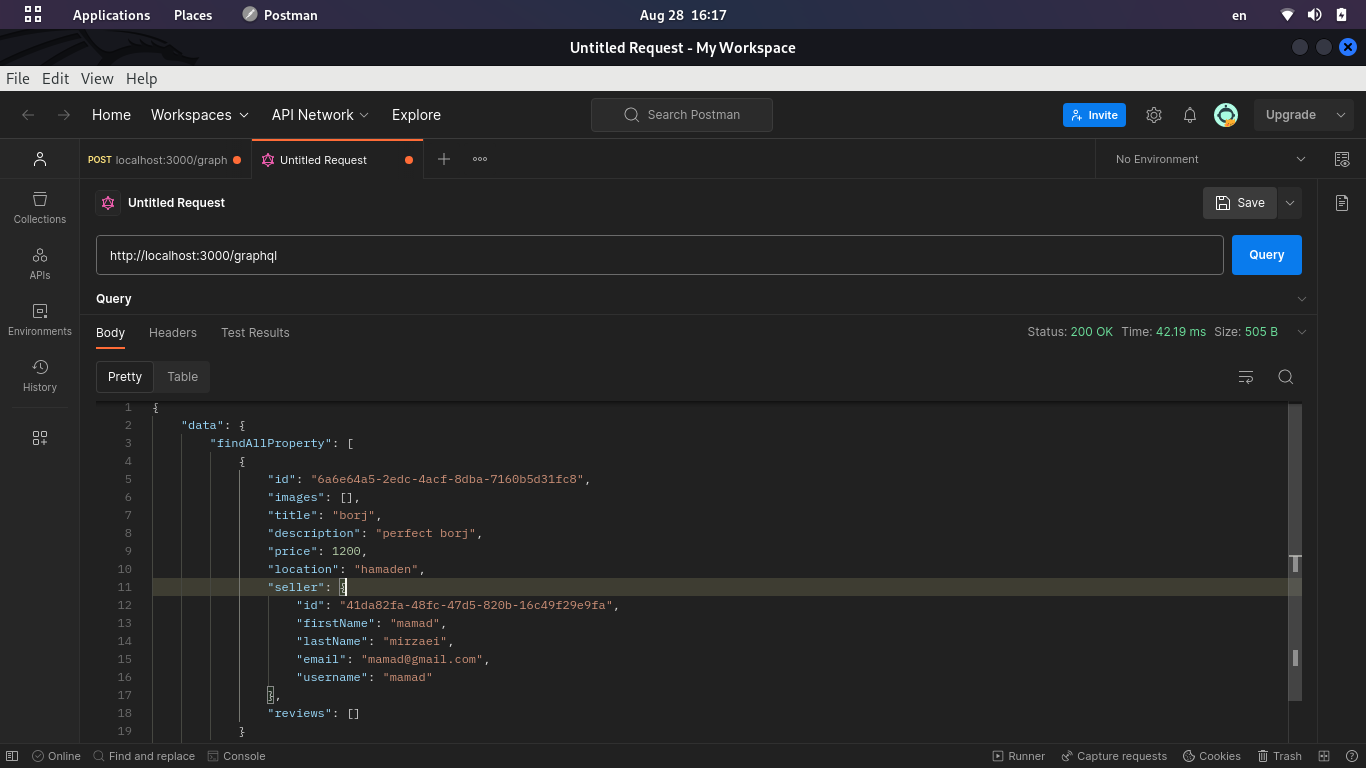Click the blue Query button
1366x768 pixels.
click(x=1267, y=255)
